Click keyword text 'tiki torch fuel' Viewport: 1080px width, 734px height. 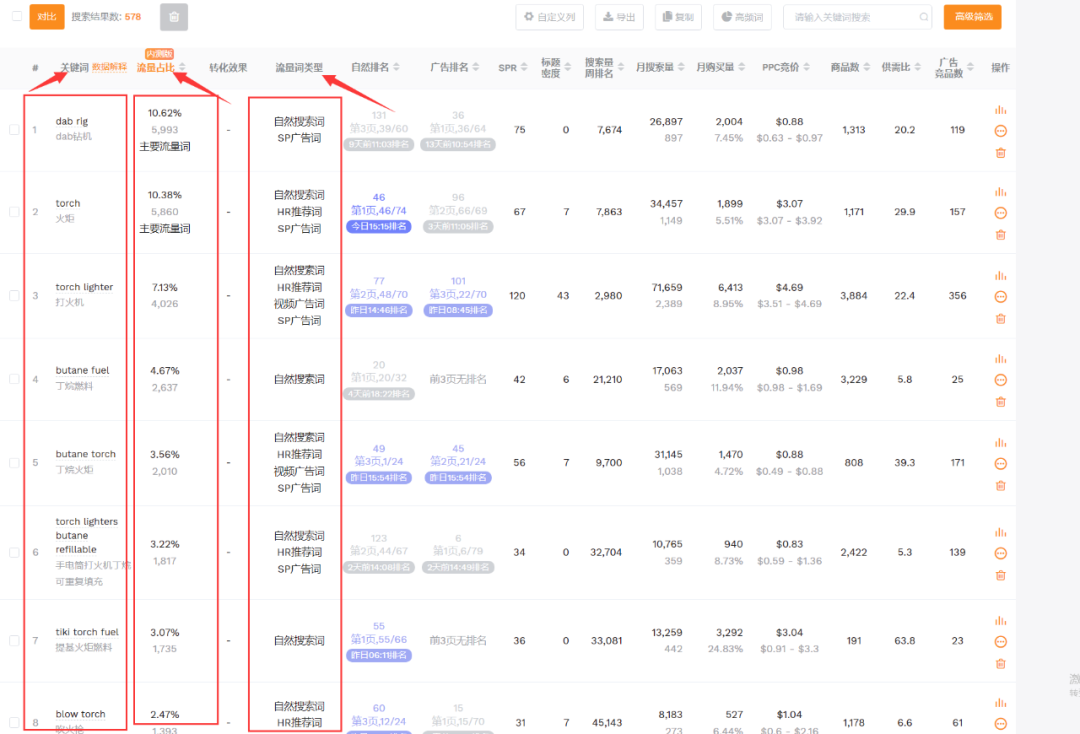87,632
